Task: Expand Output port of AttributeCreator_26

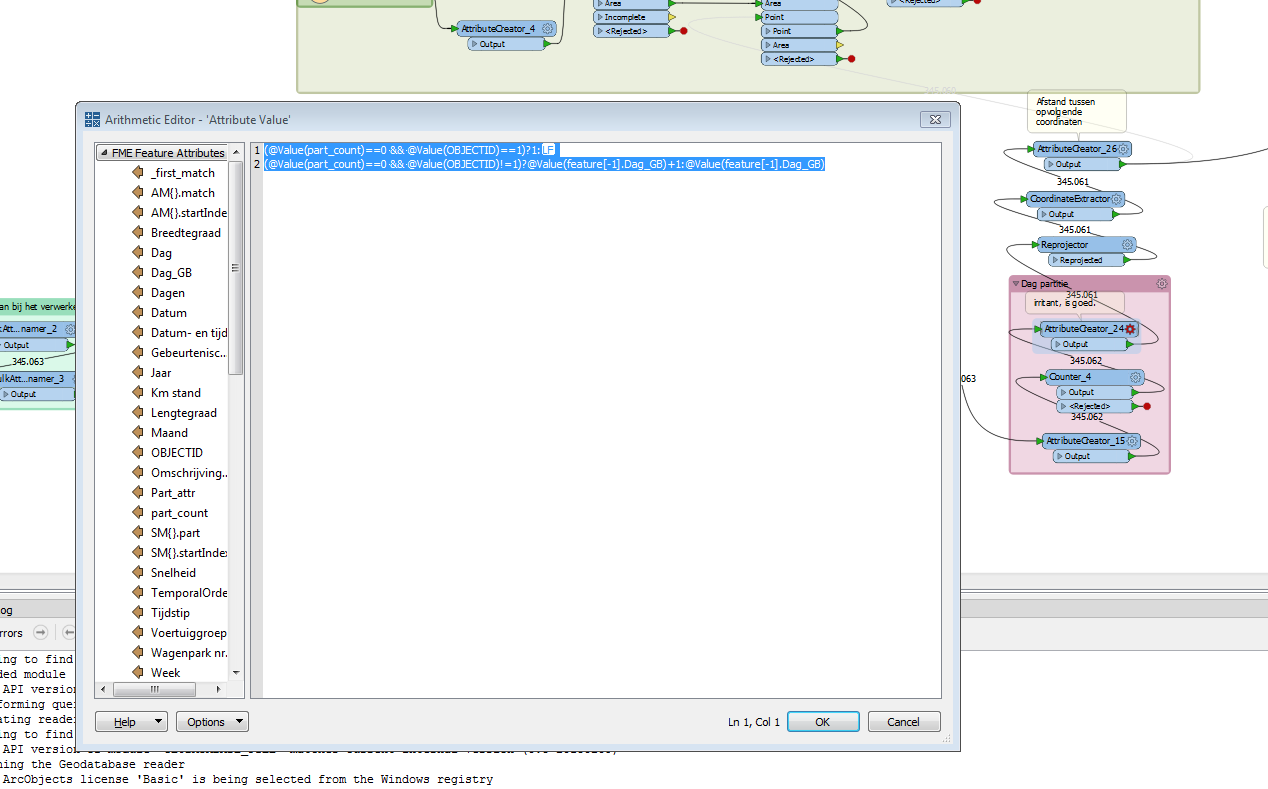Action: coord(1050,164)
